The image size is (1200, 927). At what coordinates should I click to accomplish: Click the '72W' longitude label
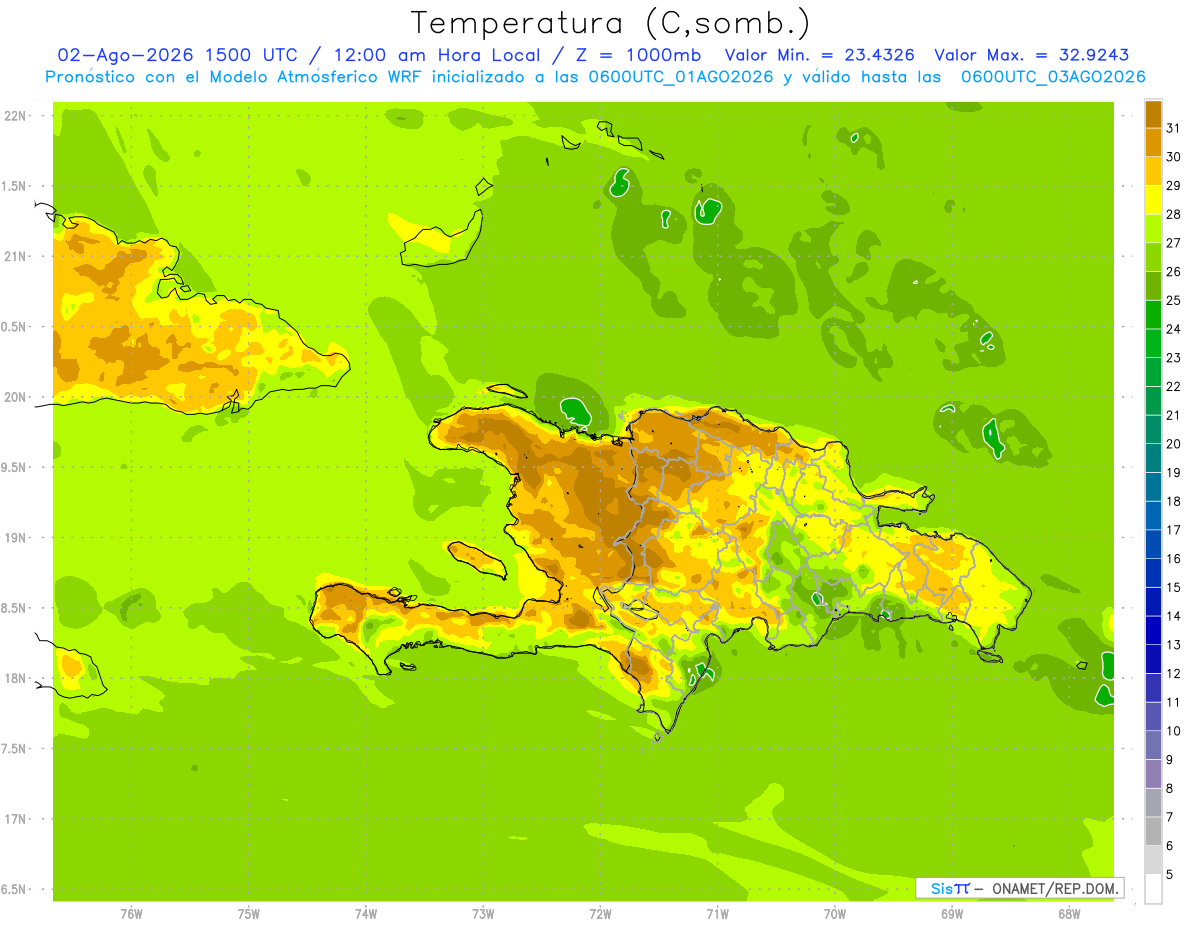pos(600,914)
